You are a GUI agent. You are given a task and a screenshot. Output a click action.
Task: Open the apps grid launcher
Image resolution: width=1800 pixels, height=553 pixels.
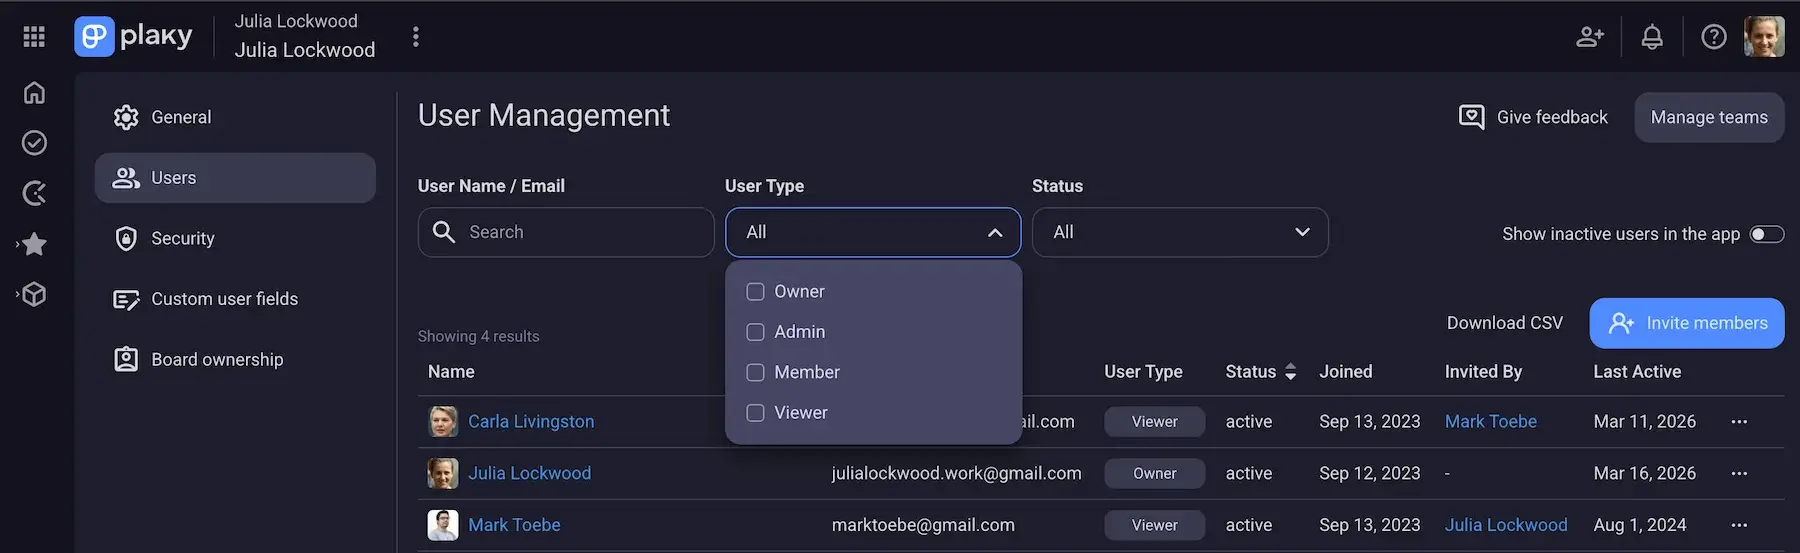pos(34,37)
